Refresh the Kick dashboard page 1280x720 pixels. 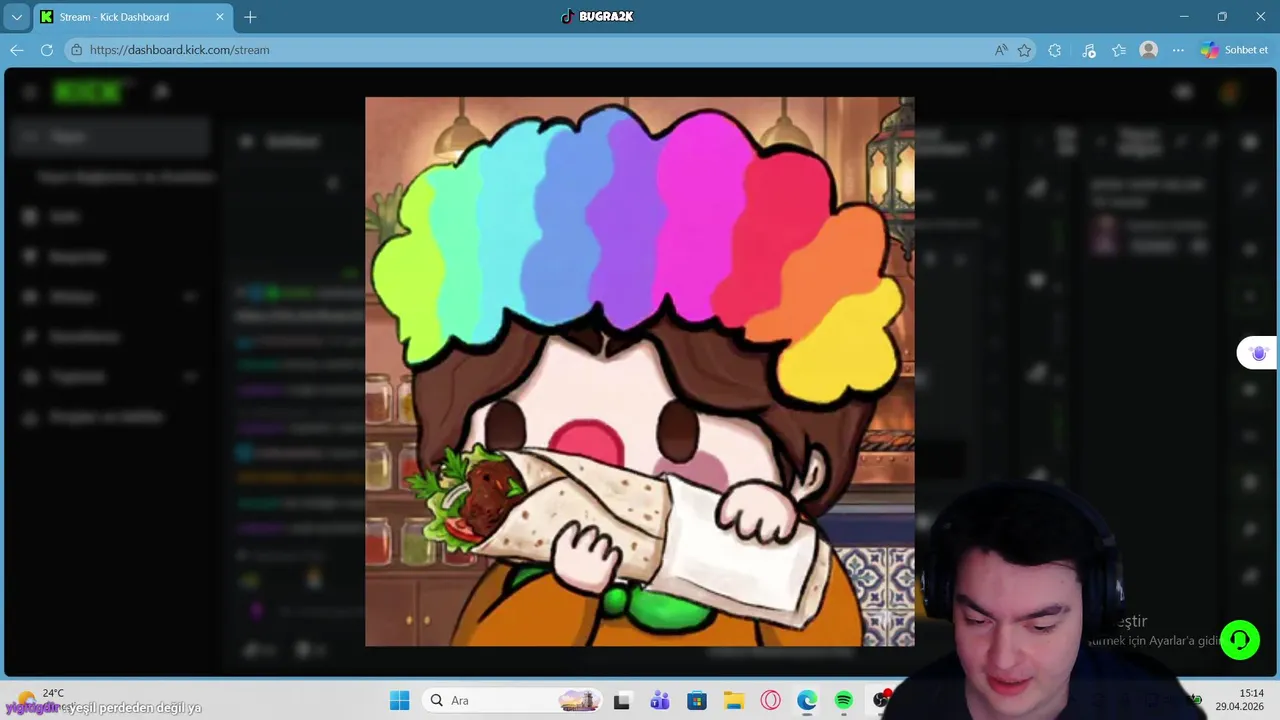(47, 50)
